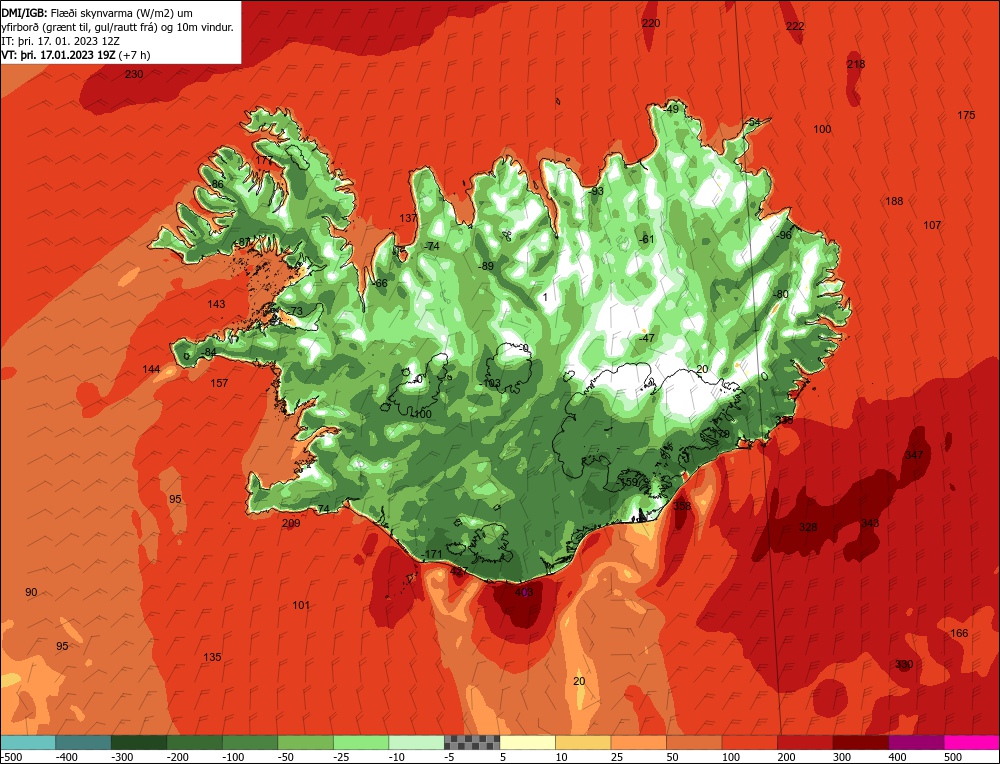Click the map value '144'
This screenshot has width=1000, height=764.
(x=151, y=369)
